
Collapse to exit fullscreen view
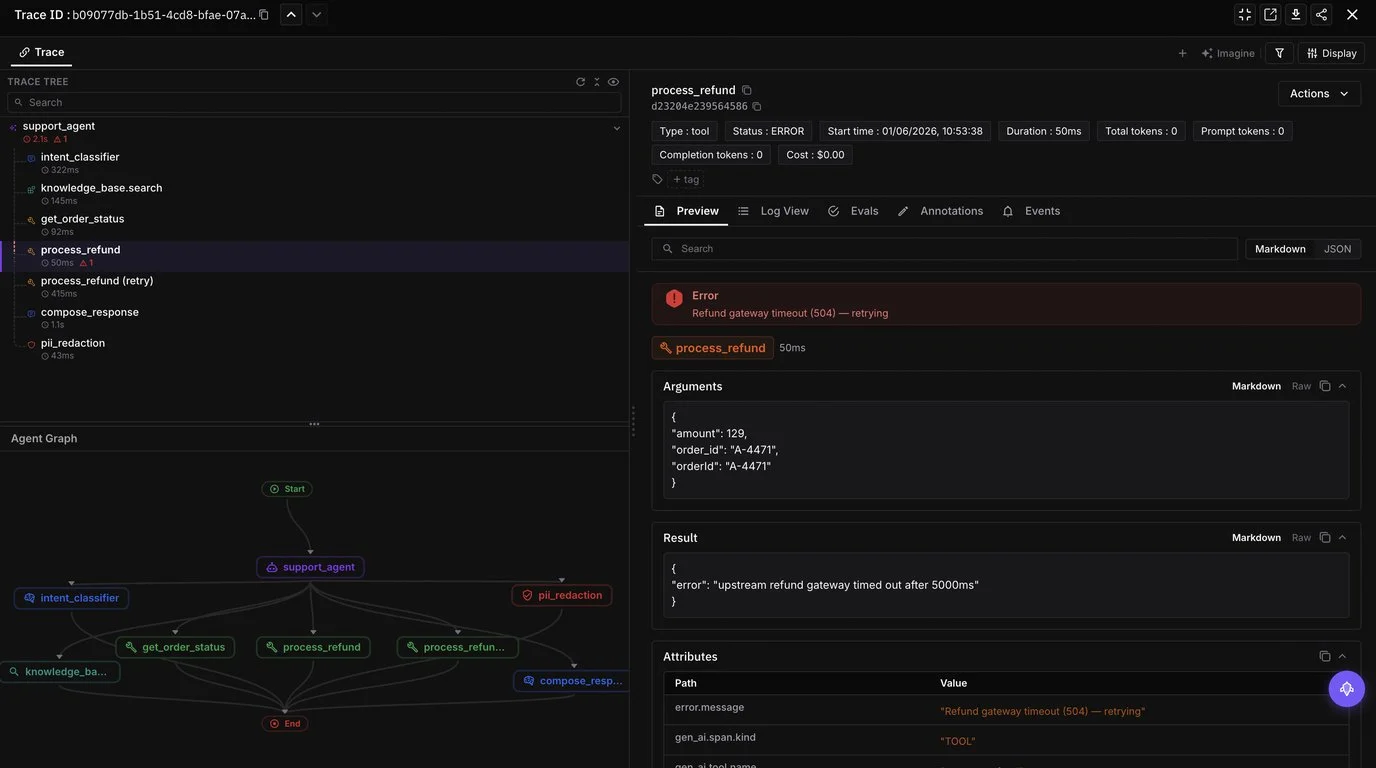pos(1245,15)
